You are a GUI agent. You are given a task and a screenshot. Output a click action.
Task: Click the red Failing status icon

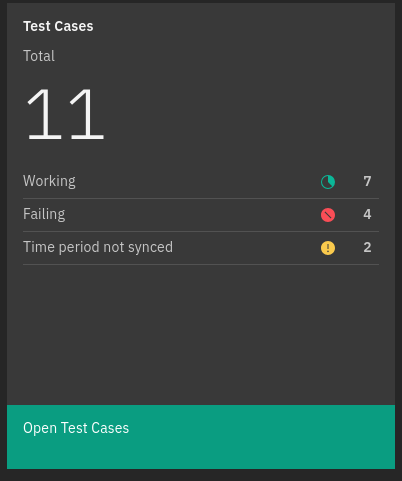[x=328, y=215]
